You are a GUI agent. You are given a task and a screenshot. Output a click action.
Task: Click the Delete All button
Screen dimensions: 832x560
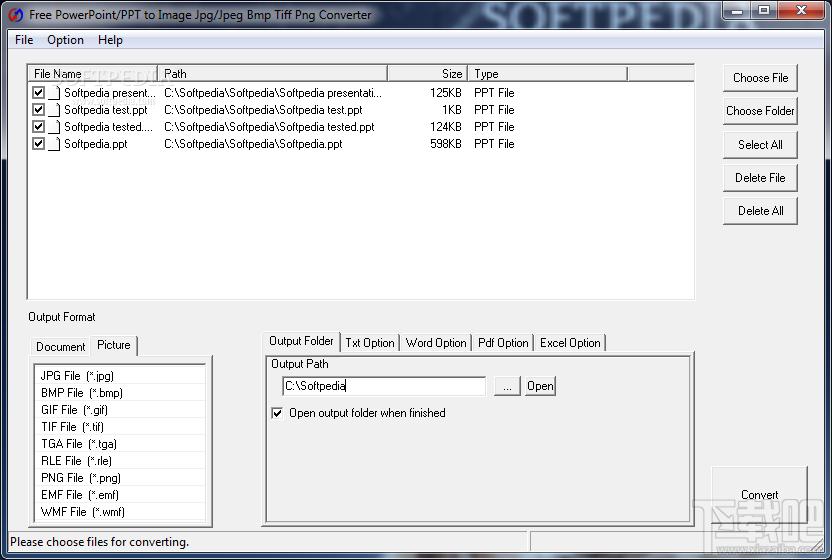(x=760, y=211)
